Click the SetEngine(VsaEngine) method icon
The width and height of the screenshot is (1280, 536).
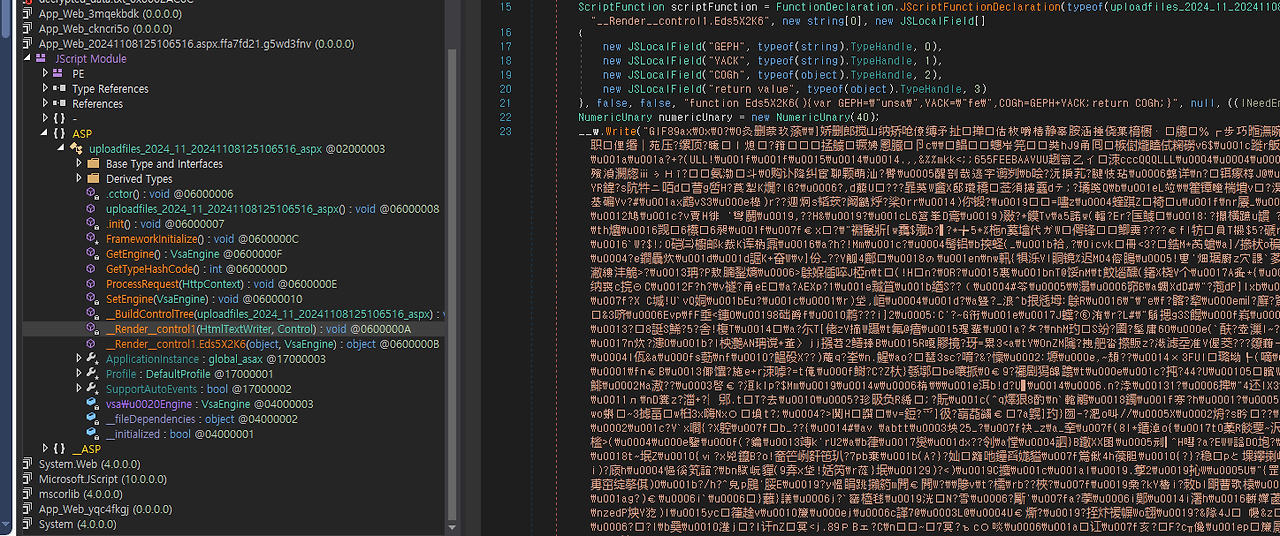click(95, 299)
